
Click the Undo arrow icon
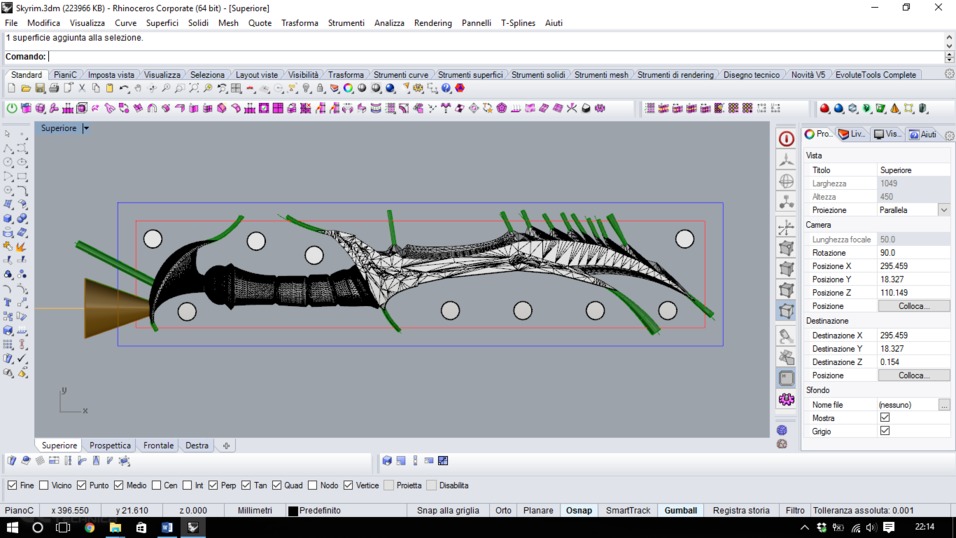click(124, 88)
